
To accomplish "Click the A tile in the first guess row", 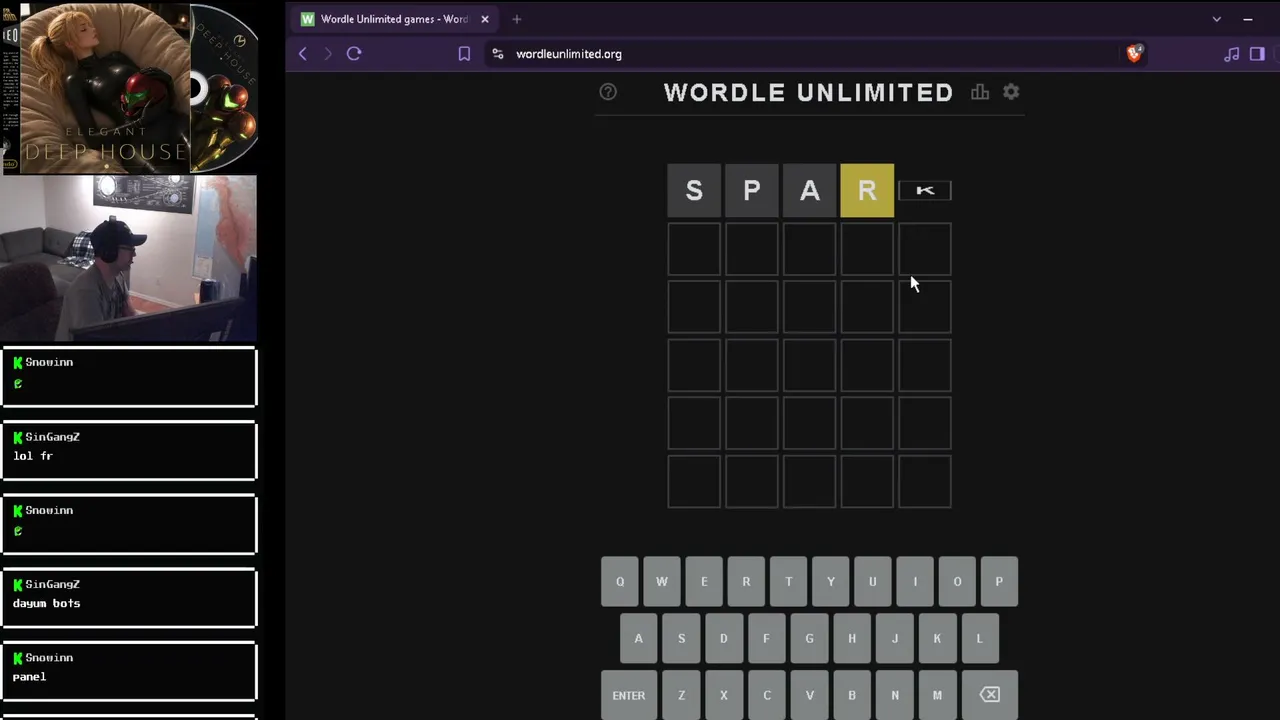I will pos(810,190).
